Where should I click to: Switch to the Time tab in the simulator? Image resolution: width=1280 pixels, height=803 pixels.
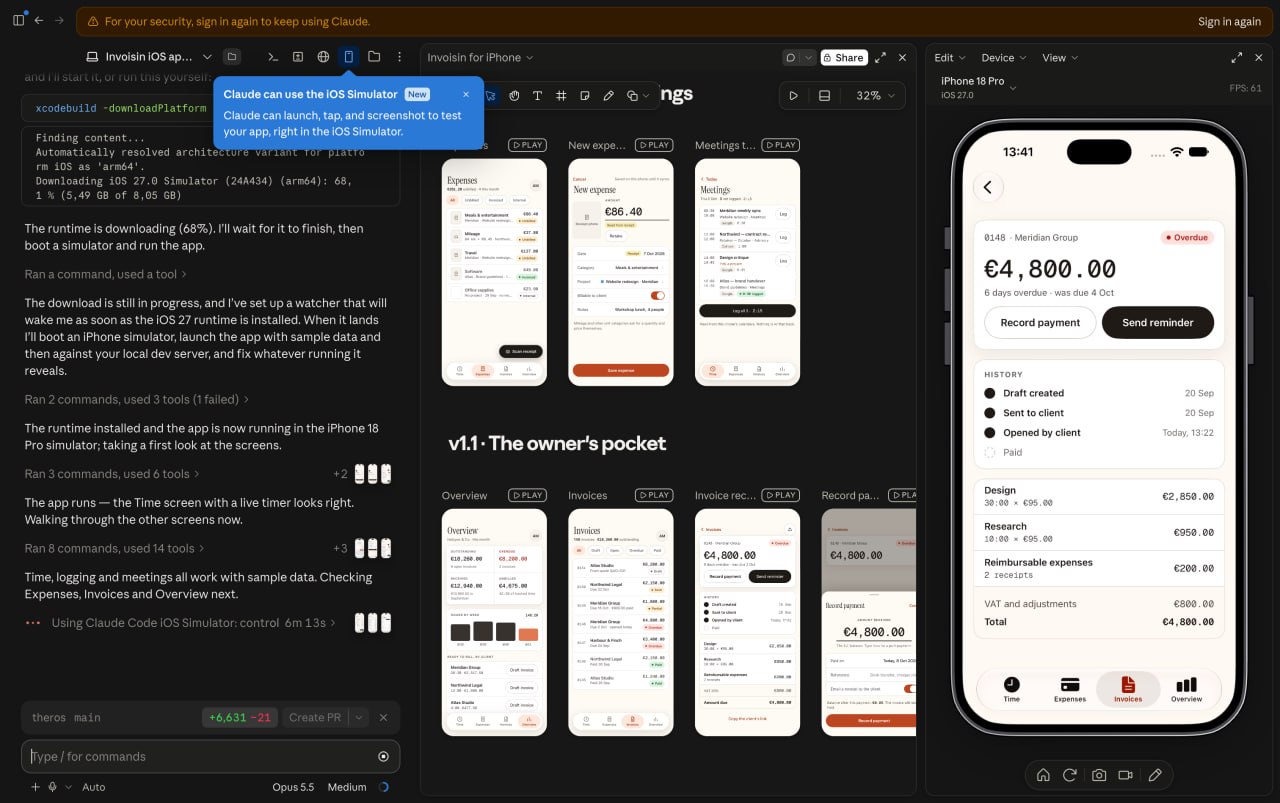(x=1012, y=689)
